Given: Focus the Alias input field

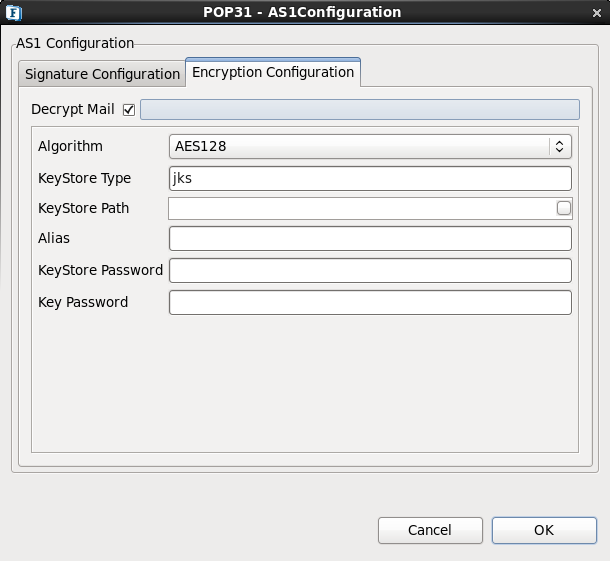Looking at the screenshot, I should [370, 238].
